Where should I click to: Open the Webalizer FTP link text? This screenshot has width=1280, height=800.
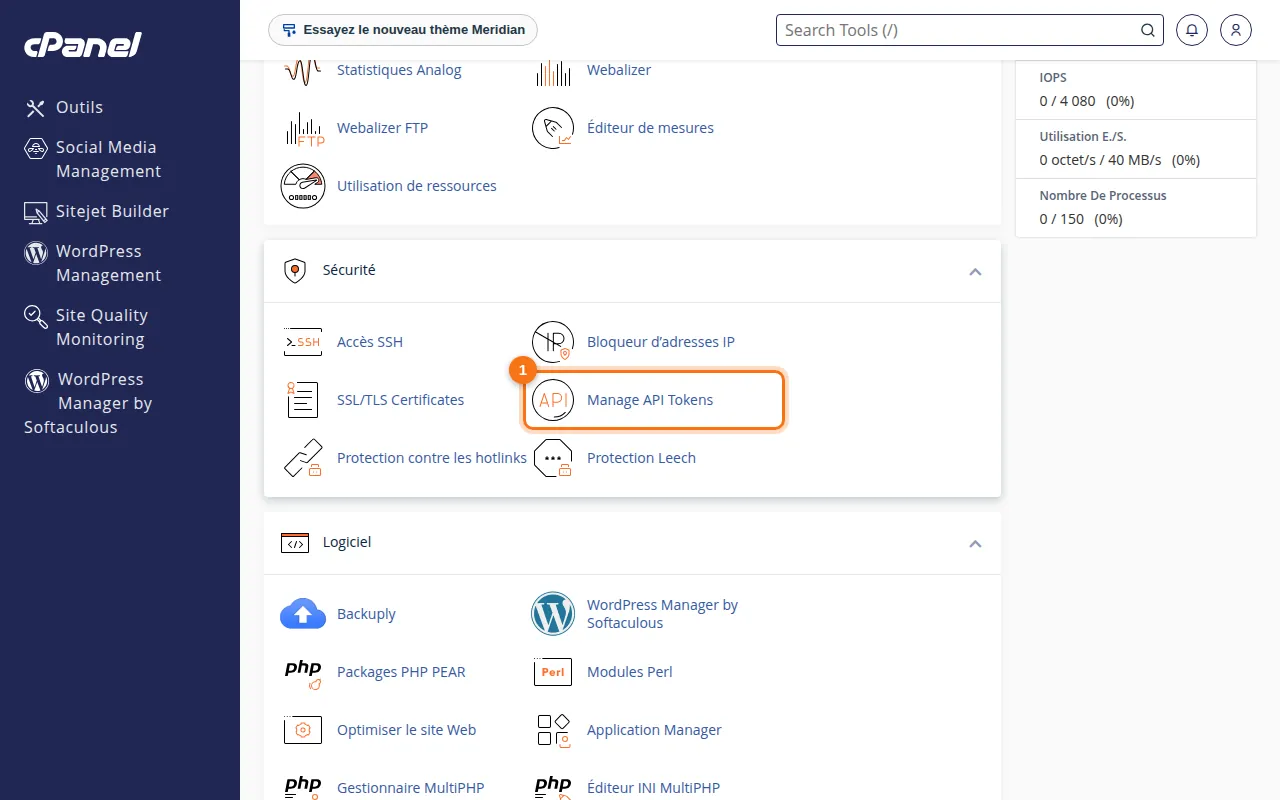(x=382, y=128)
